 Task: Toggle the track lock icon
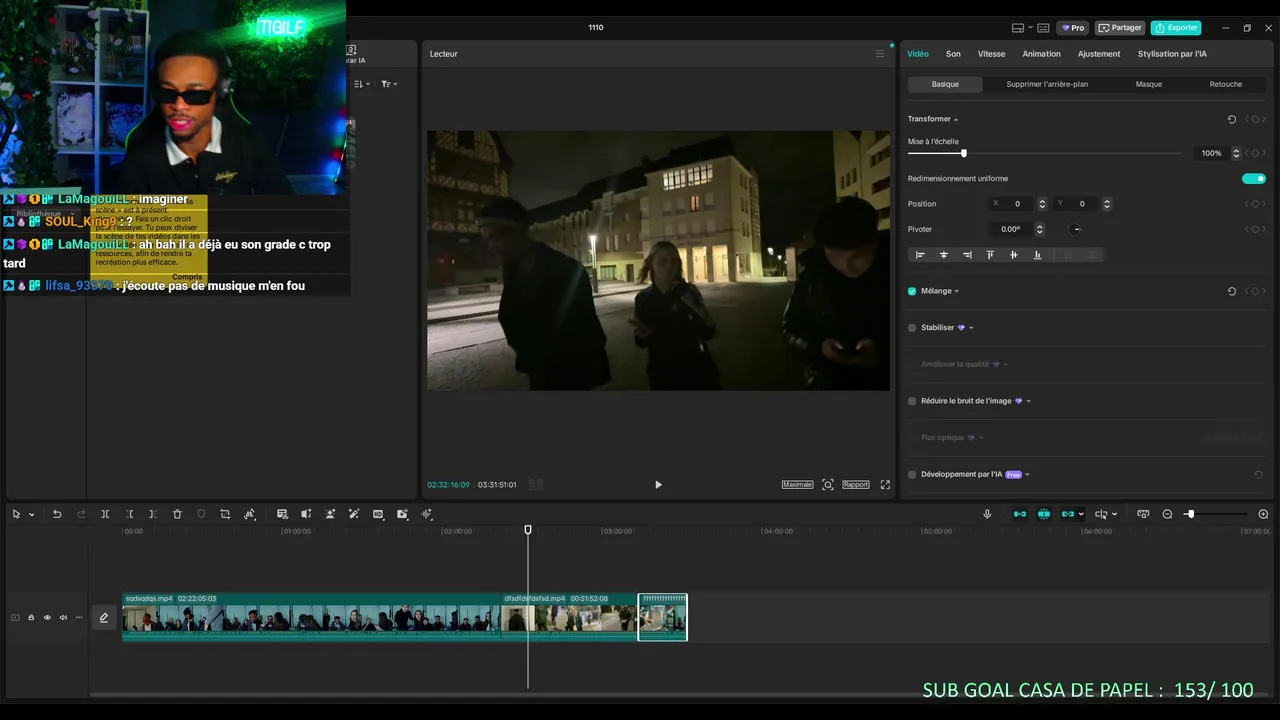tap(31, 618)
